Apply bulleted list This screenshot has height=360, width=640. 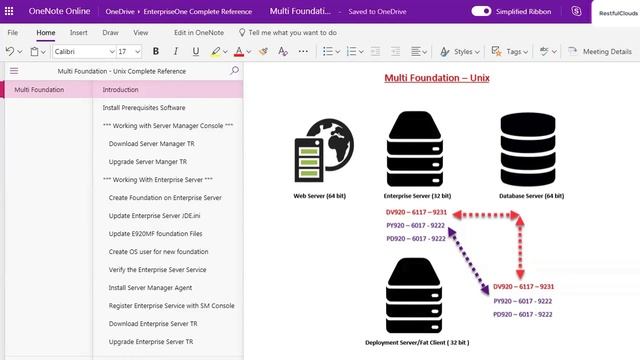(327, 51)
